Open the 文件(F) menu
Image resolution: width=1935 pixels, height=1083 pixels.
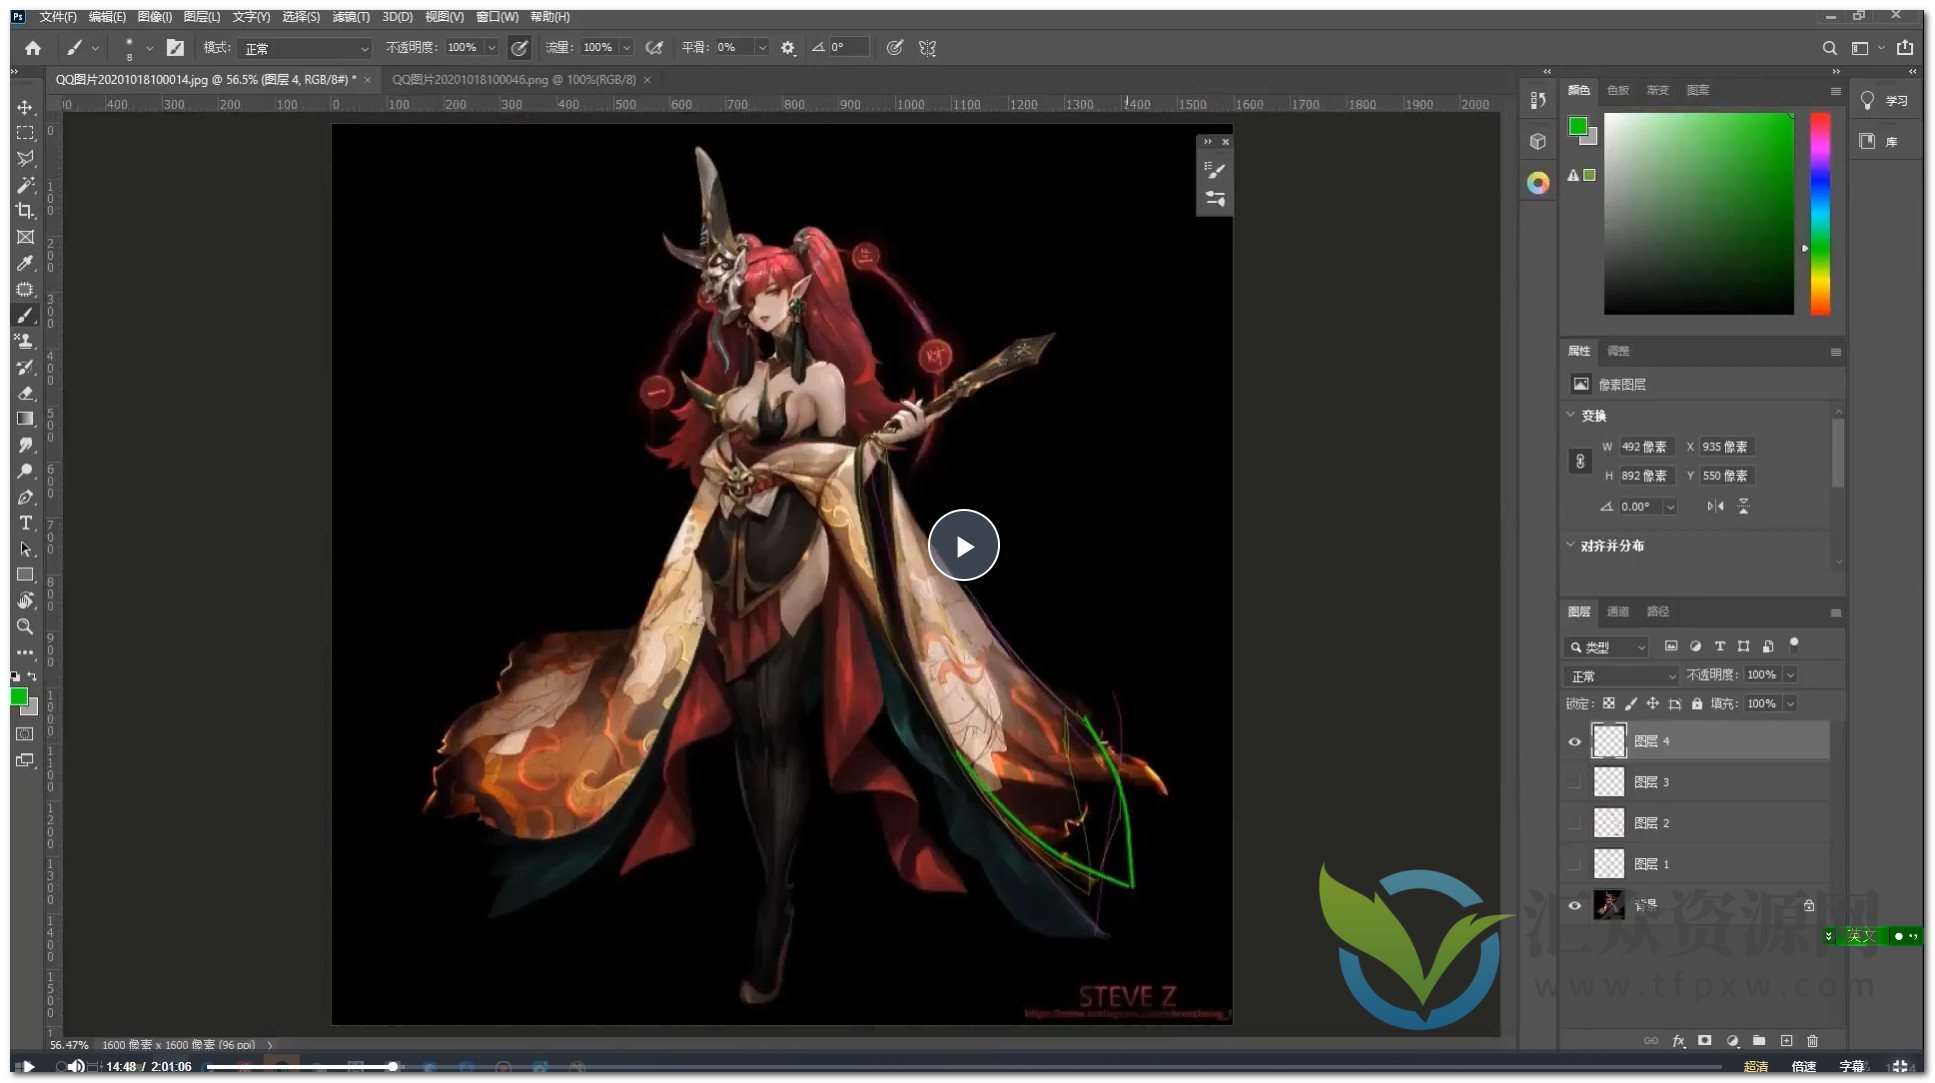click(x=58, y=17)
